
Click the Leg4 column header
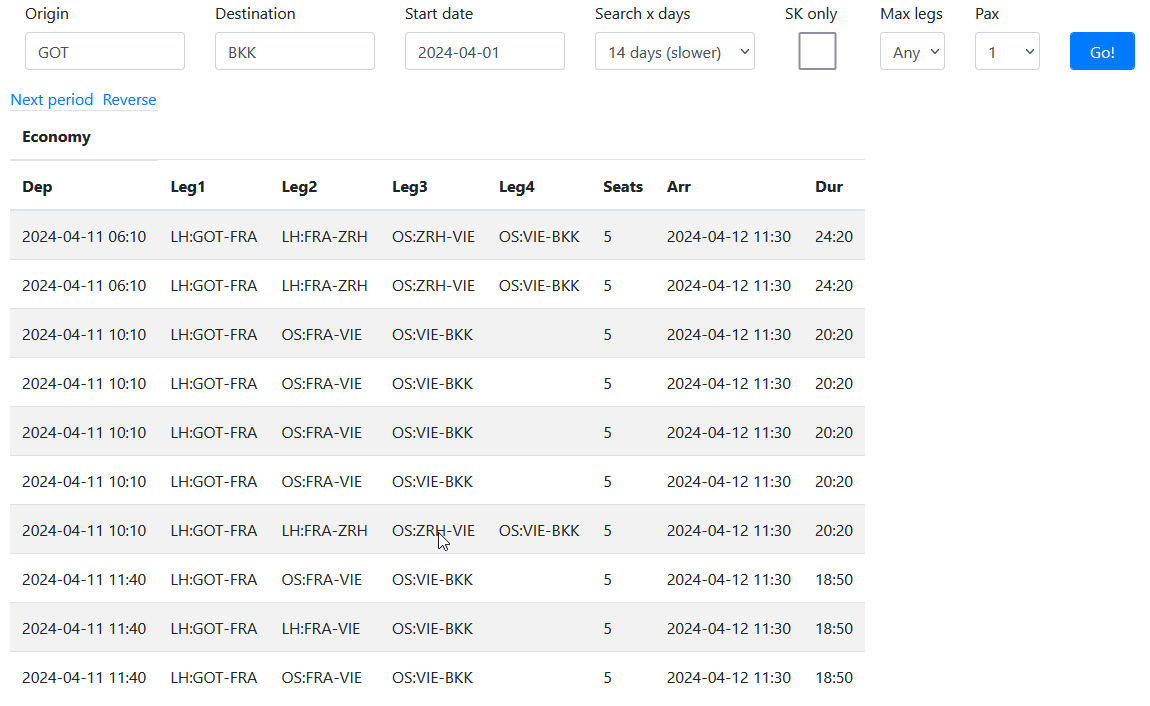pyautogui.click(x=516, y=186)
